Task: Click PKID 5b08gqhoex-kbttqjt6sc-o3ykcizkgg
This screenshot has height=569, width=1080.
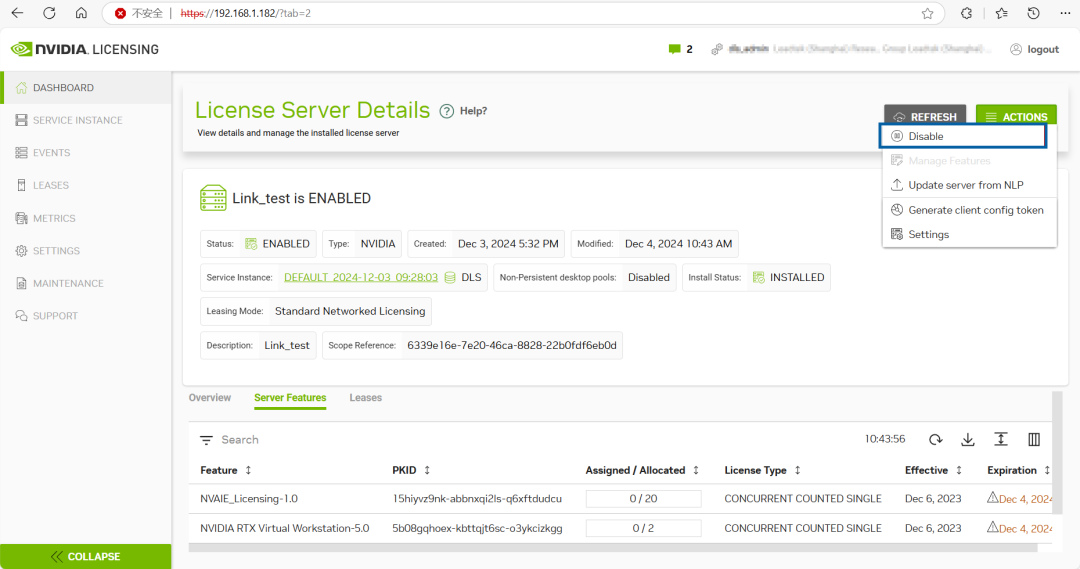Action: point(477,528)
